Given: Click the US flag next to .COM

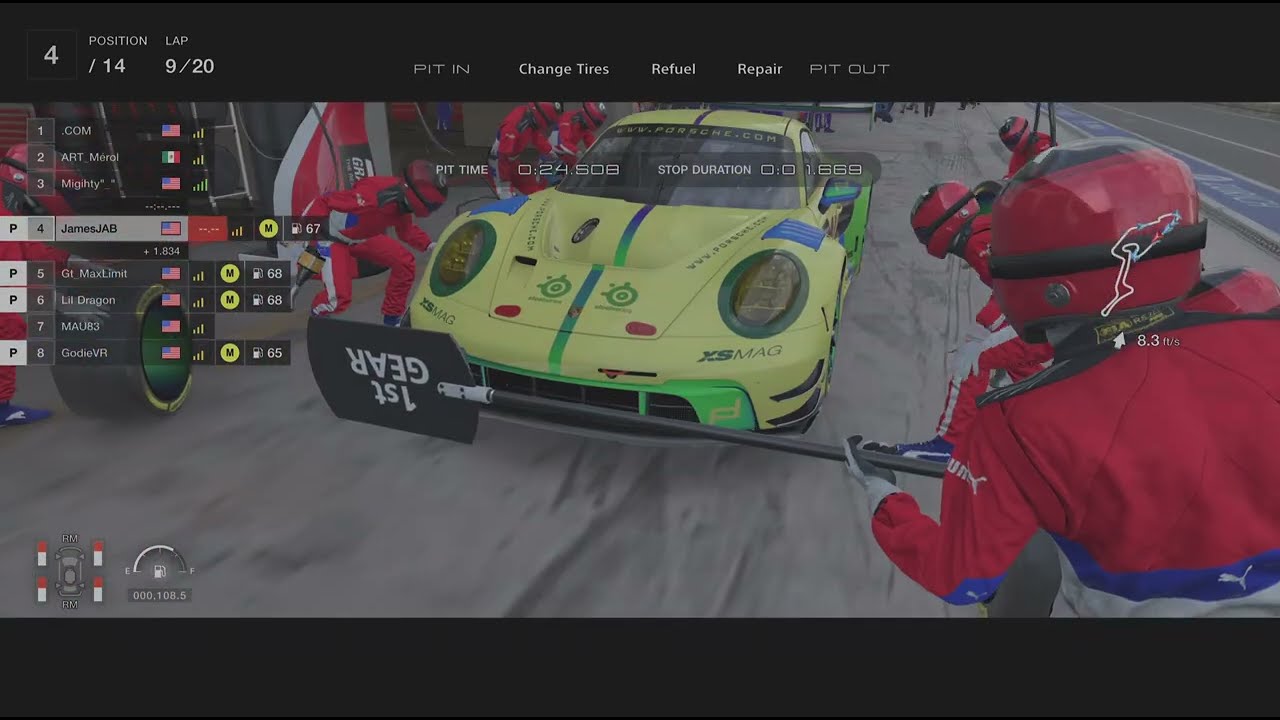Looking at the screenshot, I should coord(171,131).
